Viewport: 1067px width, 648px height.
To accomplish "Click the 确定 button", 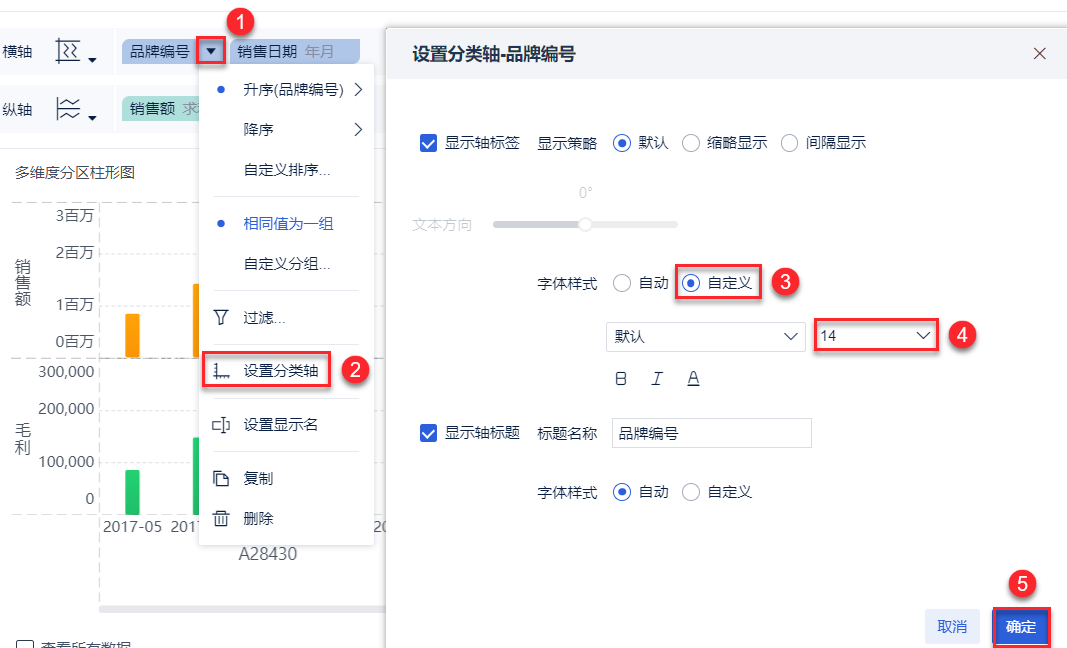I will click(x=1021, y=627).
